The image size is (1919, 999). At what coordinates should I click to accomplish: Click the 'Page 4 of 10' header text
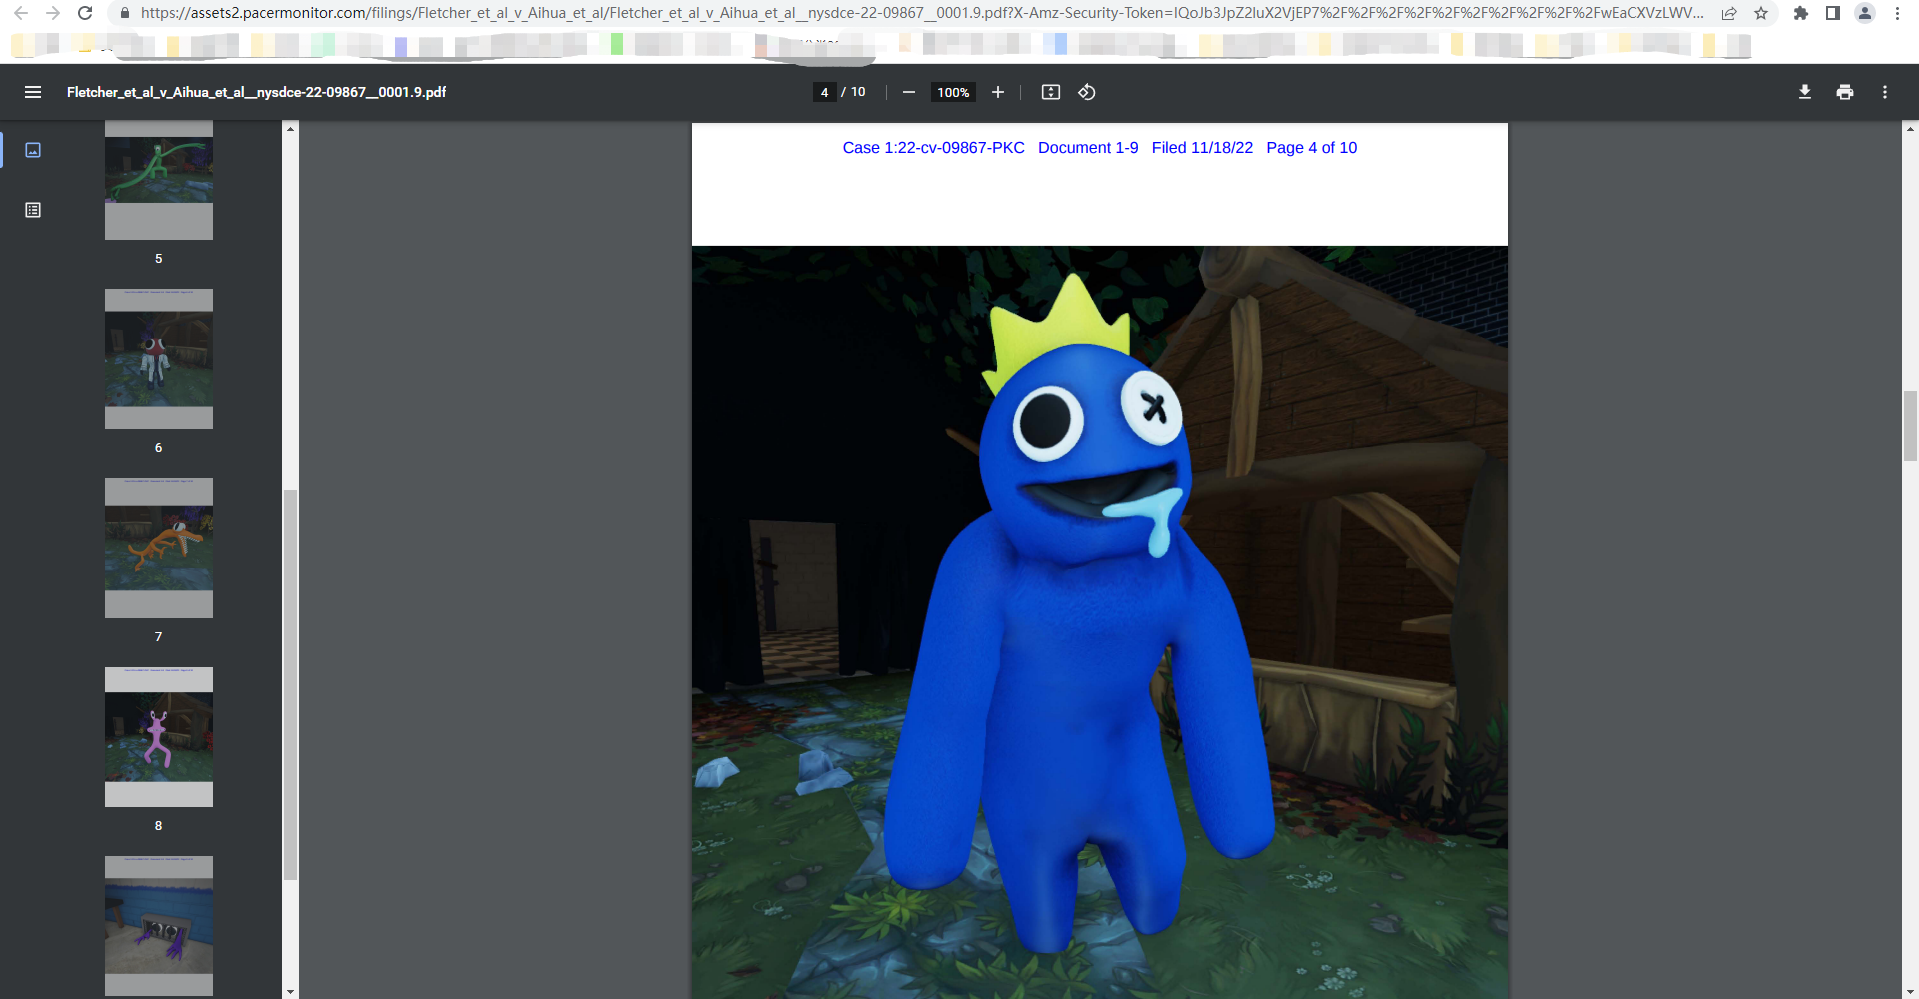[x=1312, y=148]
